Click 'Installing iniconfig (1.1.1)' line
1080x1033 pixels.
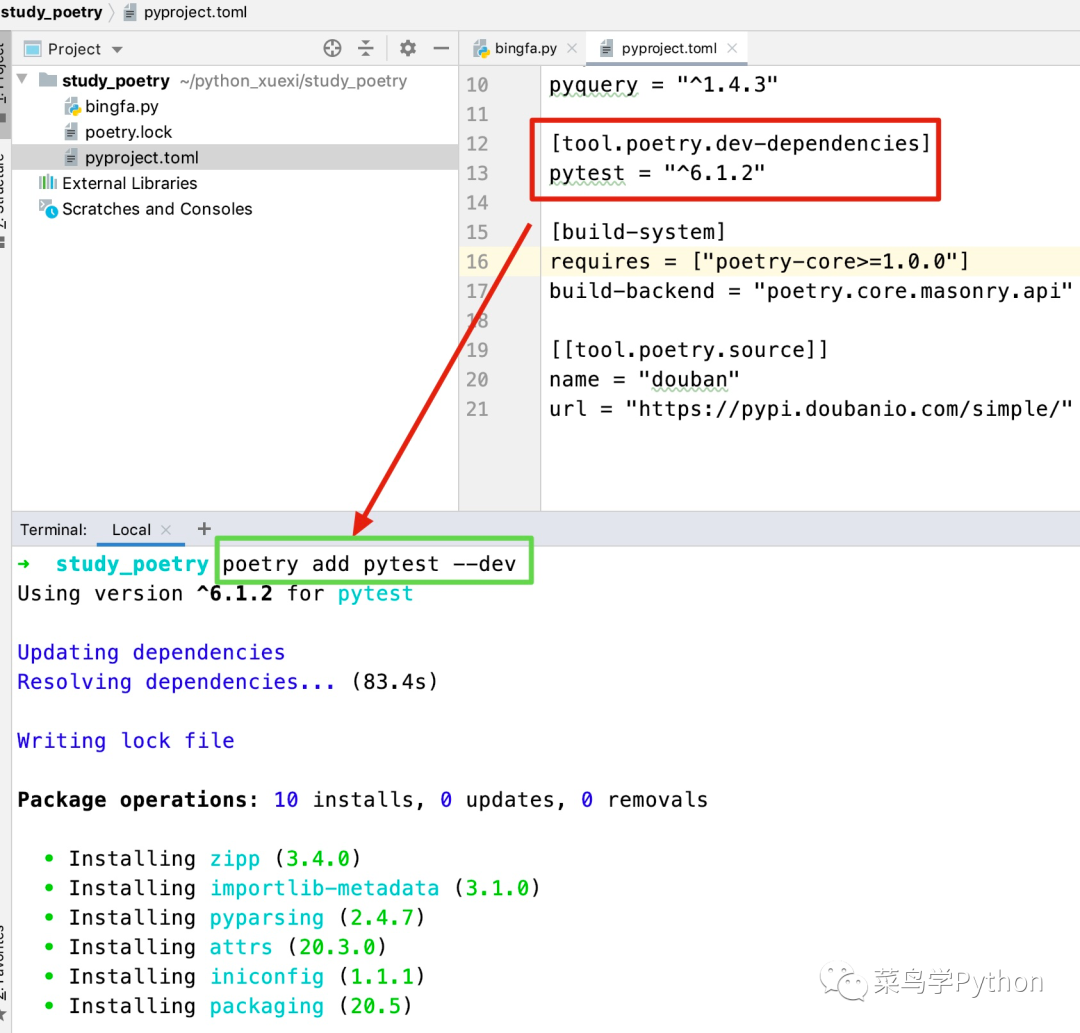tap(247, 977)
